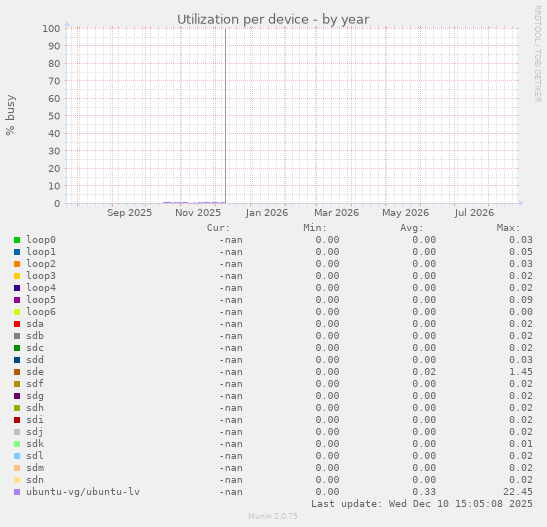Click the 'loop3' legend label

click(x=41, y=276)
